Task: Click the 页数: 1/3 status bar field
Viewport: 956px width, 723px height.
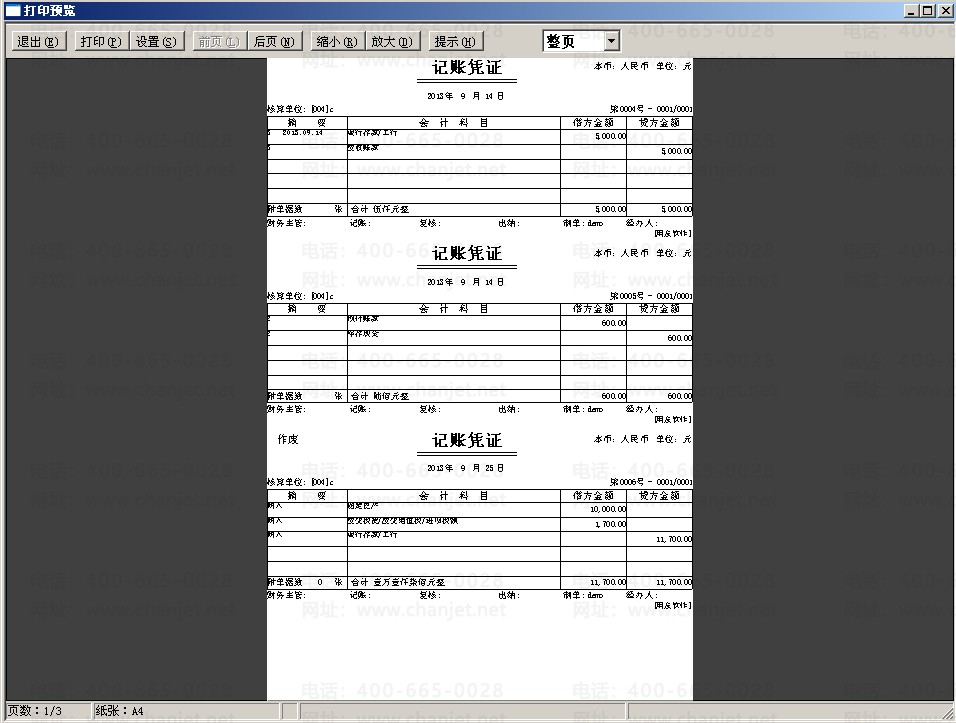Action: coord(35,711)
